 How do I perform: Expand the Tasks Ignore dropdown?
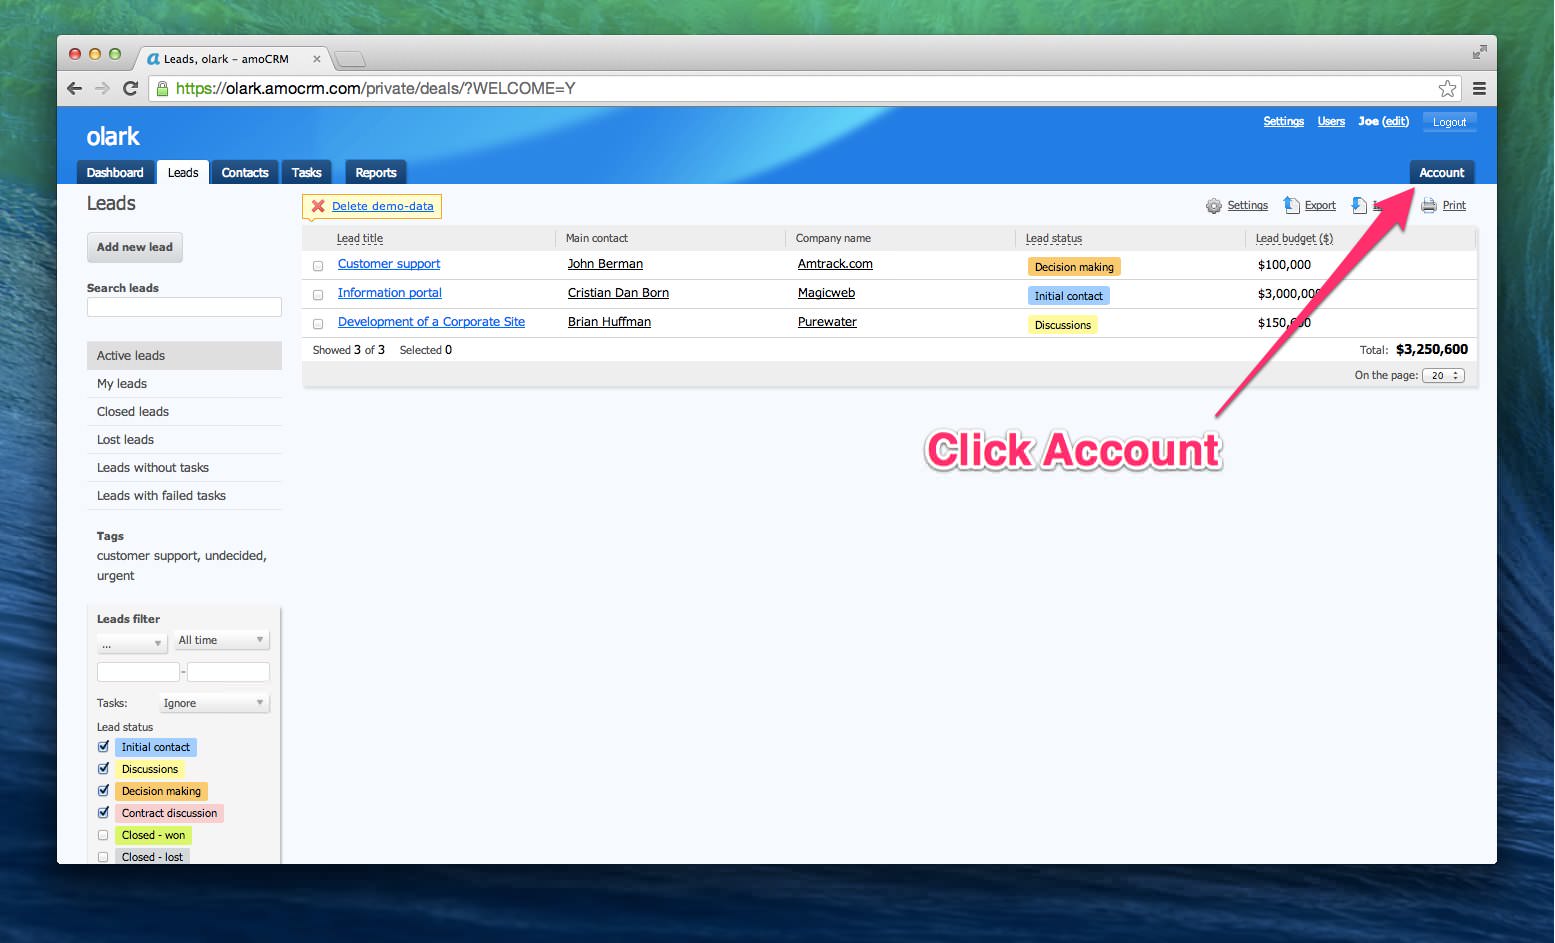pyautogui.click(x=214, y=703)
